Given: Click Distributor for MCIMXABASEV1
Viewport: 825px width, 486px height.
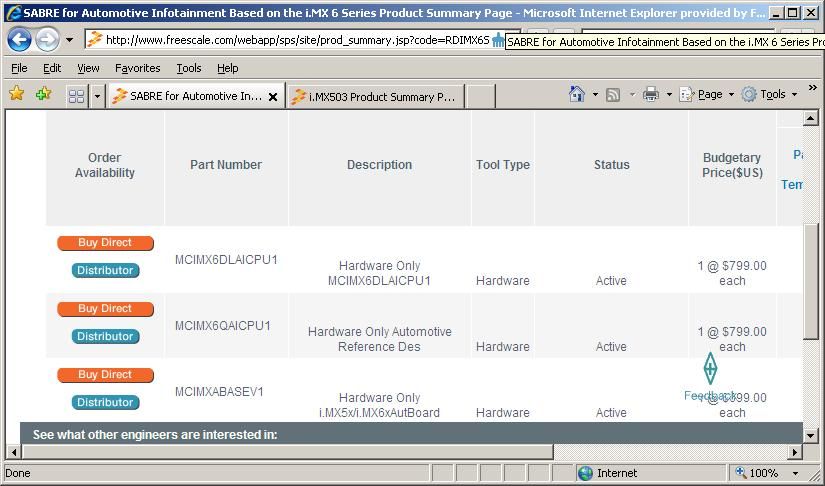Looking at the screenshot, I should 105,402.
